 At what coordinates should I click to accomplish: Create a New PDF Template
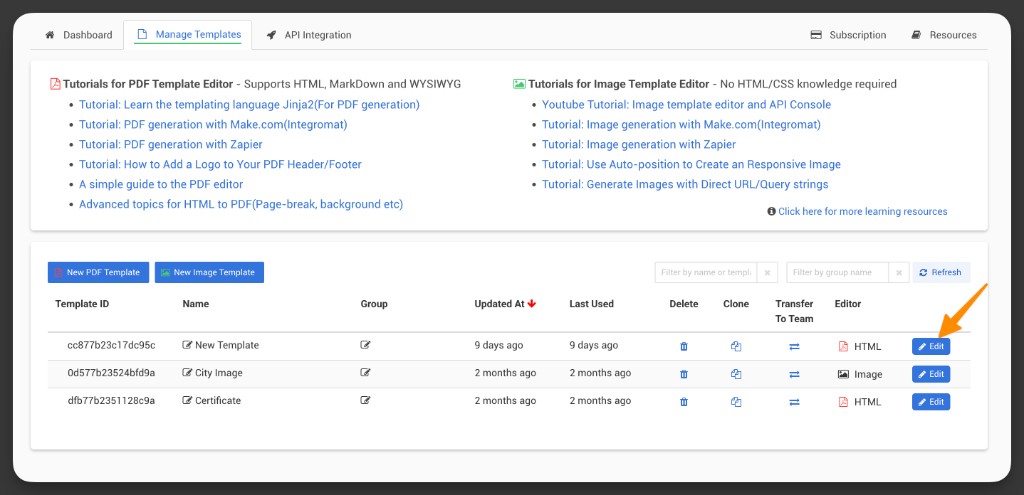(x=98, y=272)
